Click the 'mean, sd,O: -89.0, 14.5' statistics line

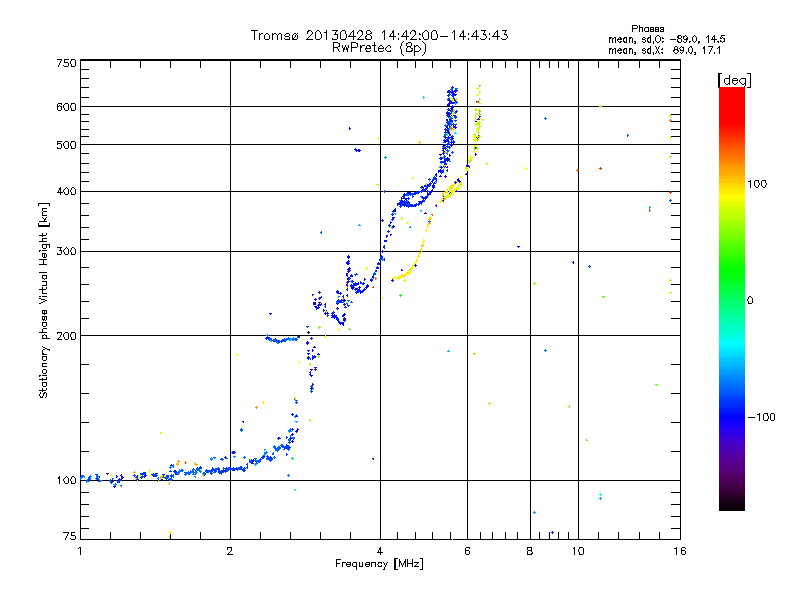point(666,39)
